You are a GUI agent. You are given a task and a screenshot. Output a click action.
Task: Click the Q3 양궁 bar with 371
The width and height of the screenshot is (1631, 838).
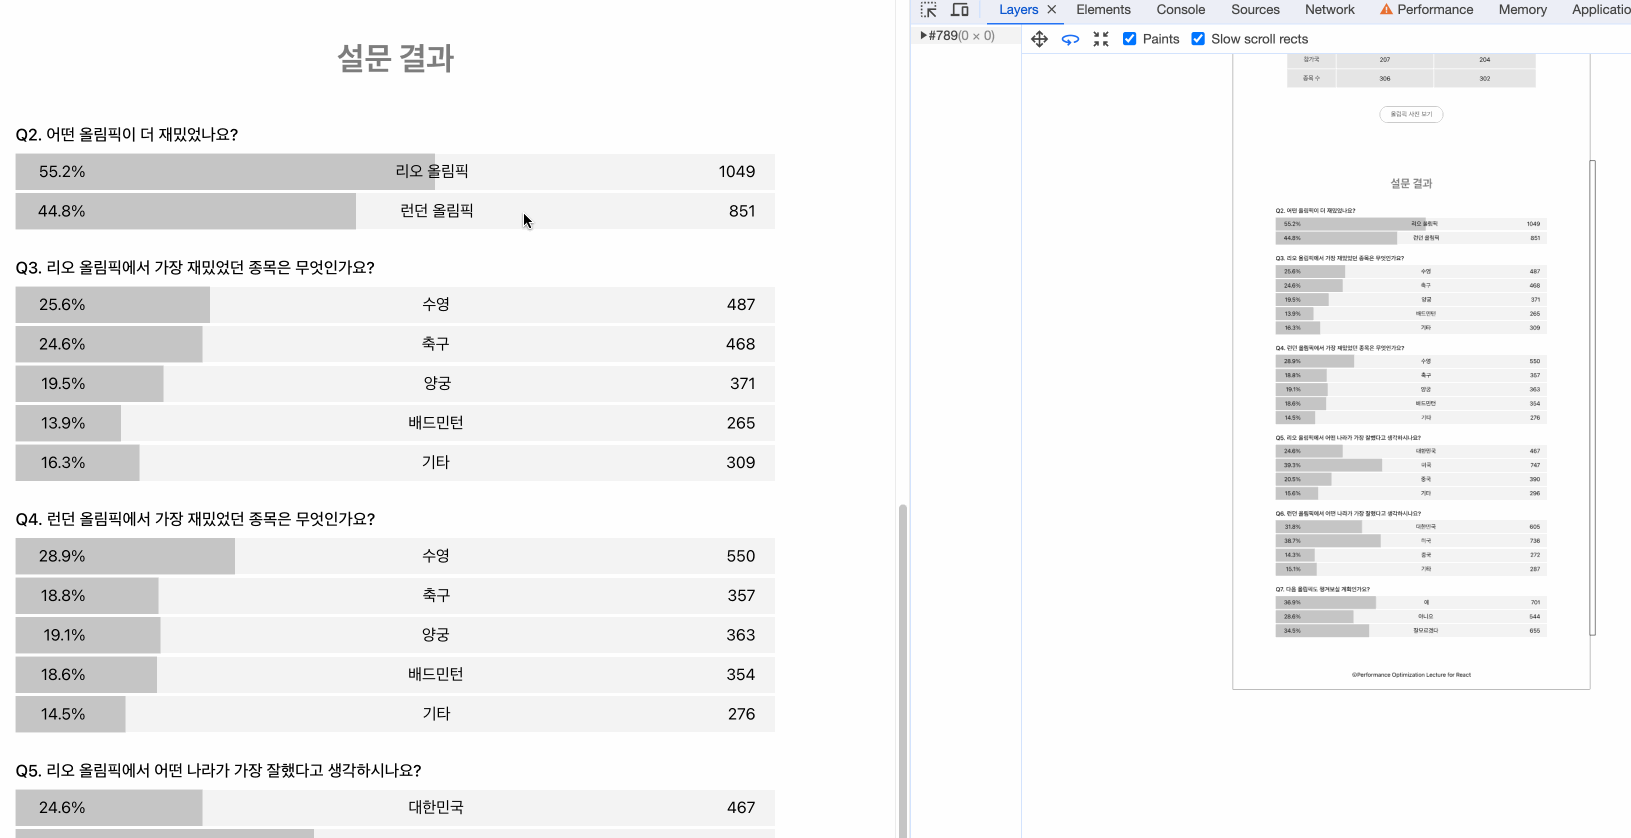[395, 384]
